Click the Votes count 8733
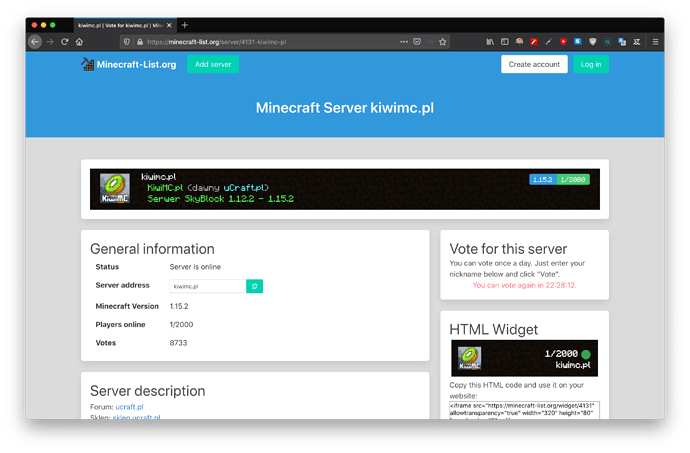The width and height of the screenshot is (690, 453). coord(178,343)
